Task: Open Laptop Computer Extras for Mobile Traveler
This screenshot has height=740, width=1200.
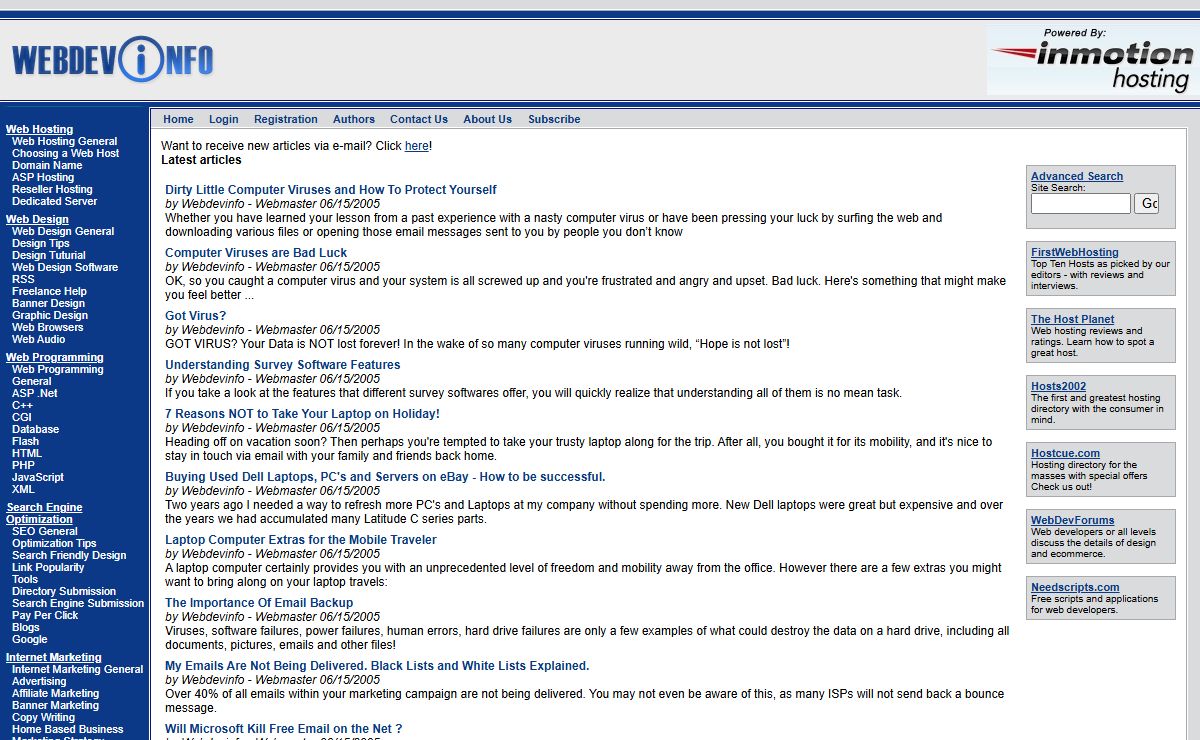Action: (301, 540)
